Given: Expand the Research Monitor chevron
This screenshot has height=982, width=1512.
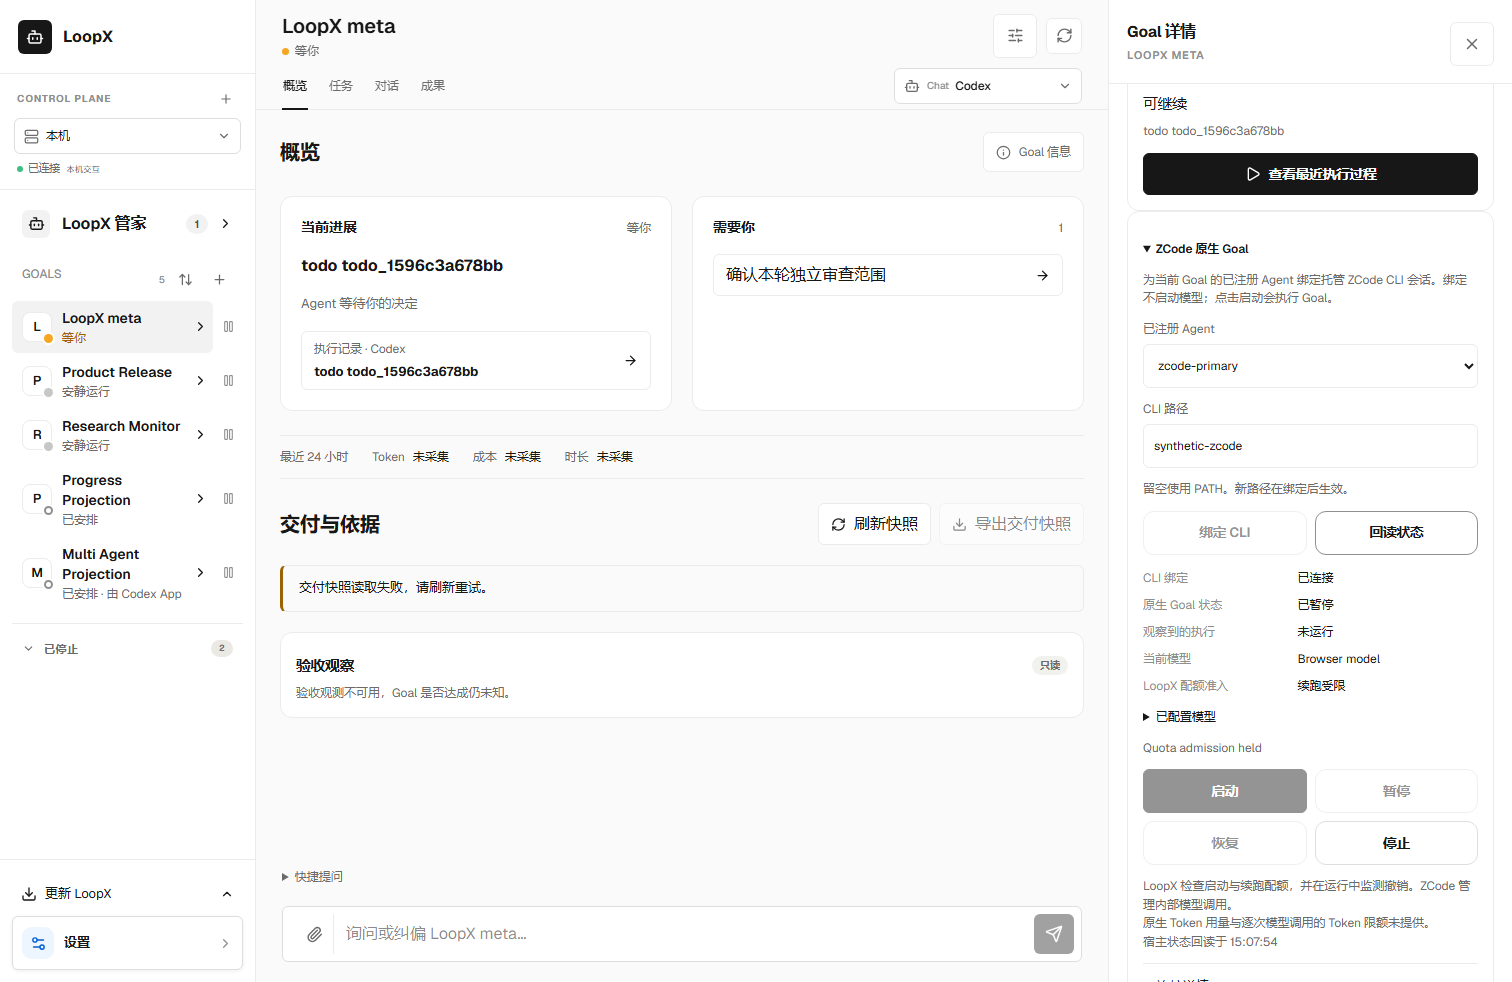Looking at the screenshot, I should click(200, 435).
